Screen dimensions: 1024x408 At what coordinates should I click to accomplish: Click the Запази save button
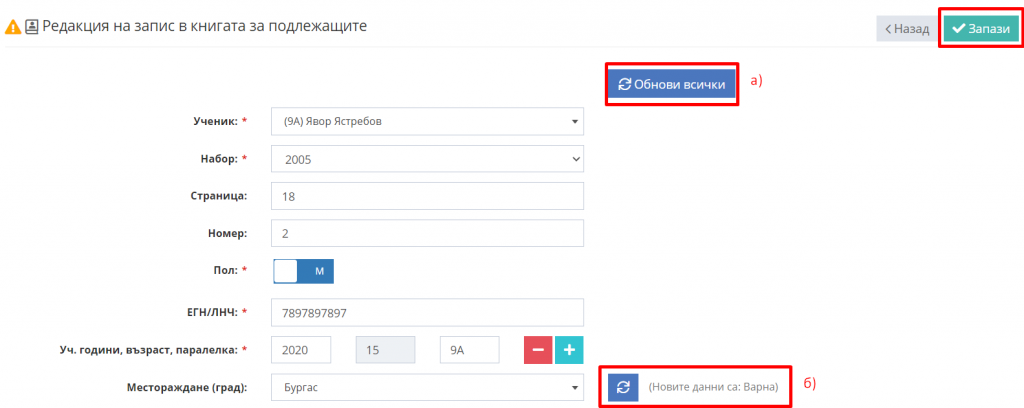tap(981, 29)
